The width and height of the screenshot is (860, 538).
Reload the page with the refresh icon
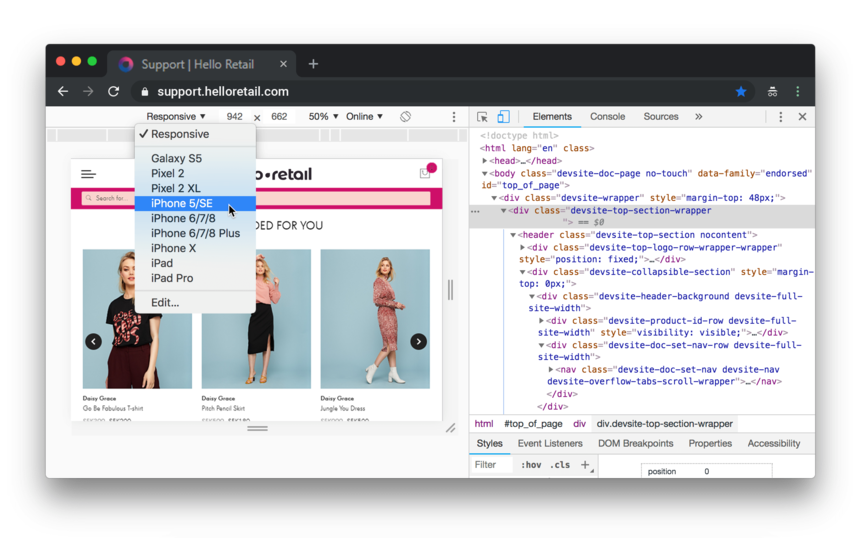coord(114,91)
